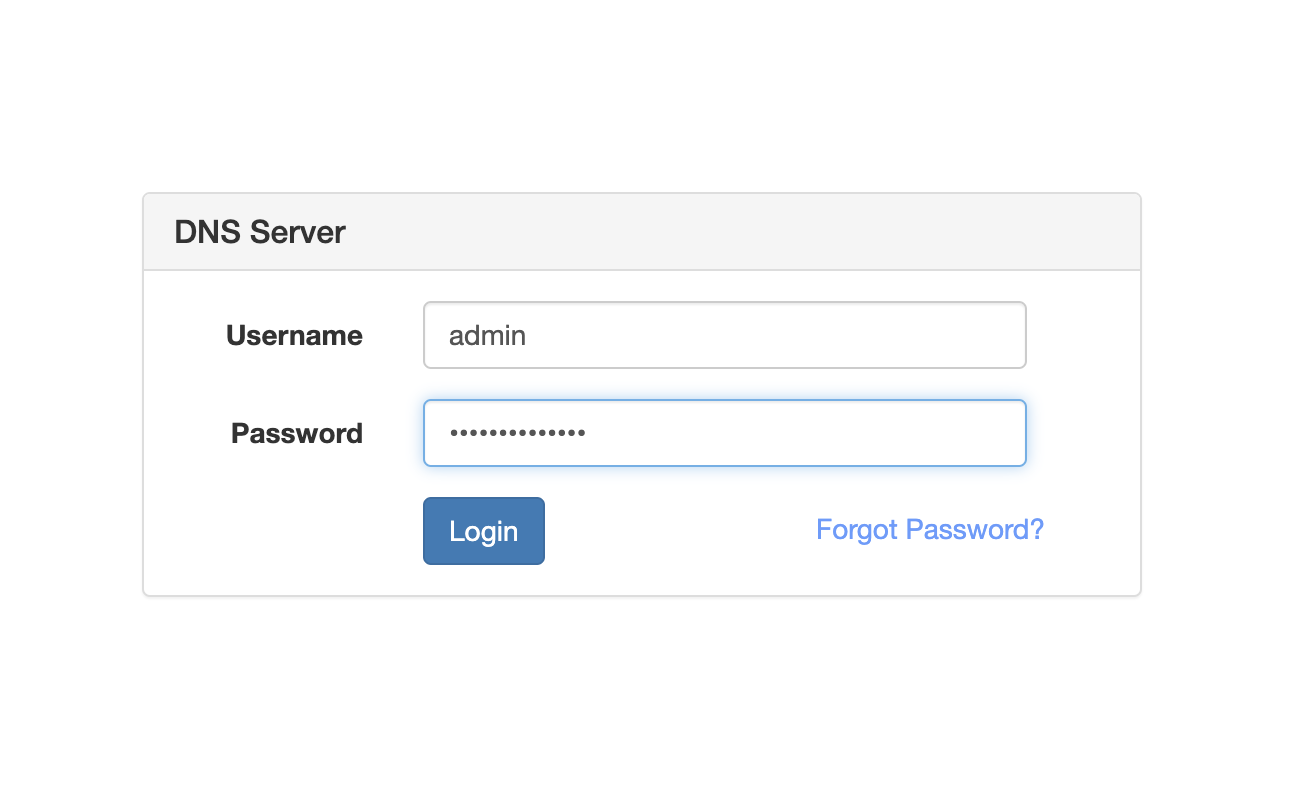Click Forgot Password to recover account

[x=928, y=529]
